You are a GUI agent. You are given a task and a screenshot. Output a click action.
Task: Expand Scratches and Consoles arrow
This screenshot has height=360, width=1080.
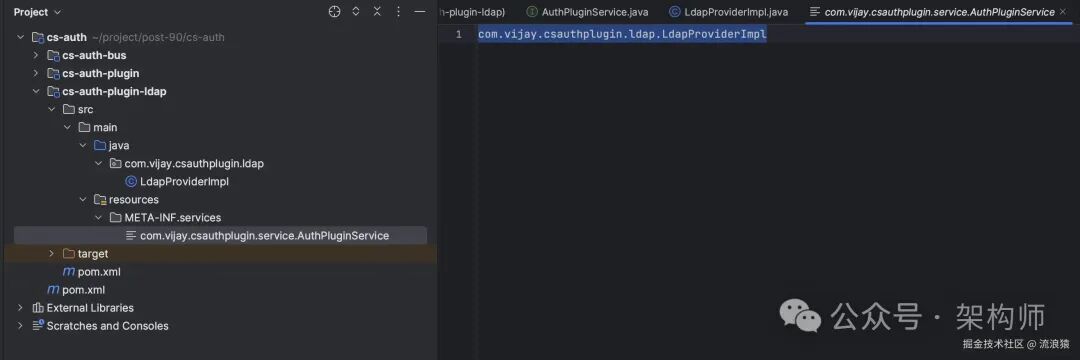20,326
